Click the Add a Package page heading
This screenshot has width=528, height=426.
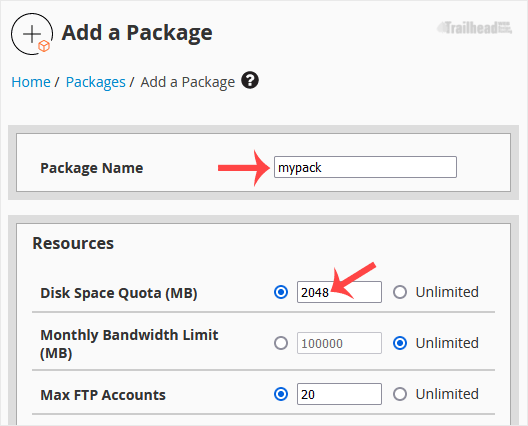tap(137, 33)
